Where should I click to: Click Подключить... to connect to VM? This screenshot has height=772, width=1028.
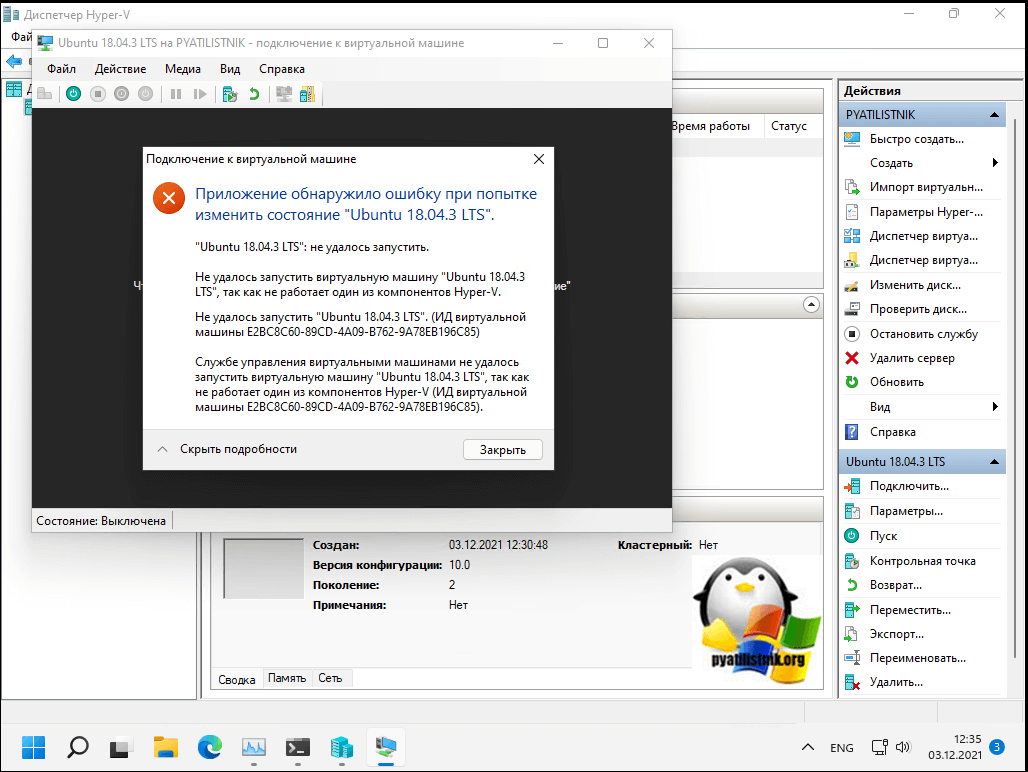(908, 486)
